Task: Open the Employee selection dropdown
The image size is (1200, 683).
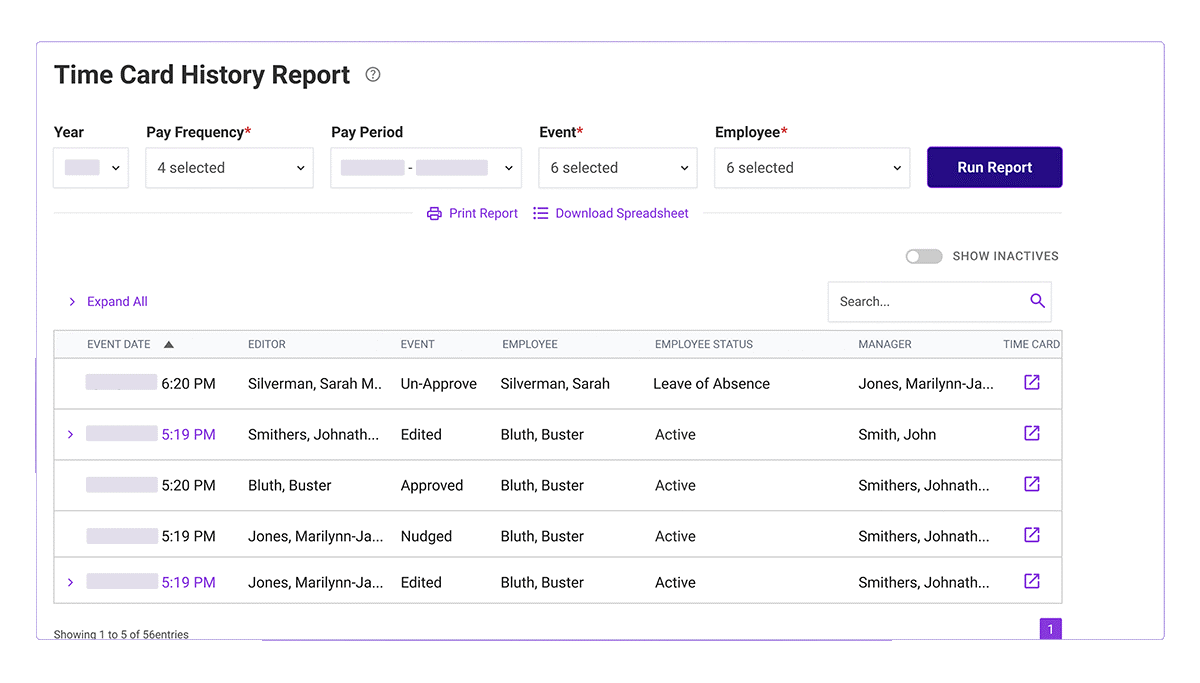Action: (x=811, y=167)
